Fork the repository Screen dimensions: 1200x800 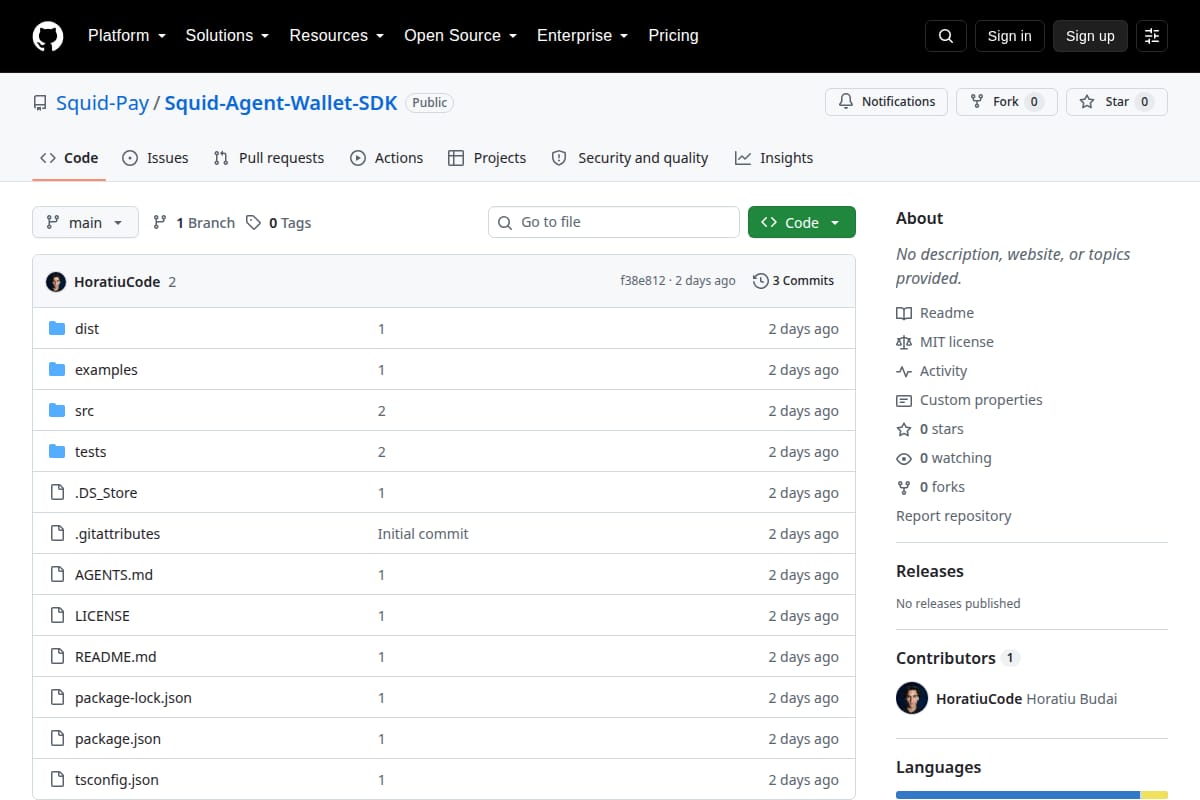coord(1007,102)
